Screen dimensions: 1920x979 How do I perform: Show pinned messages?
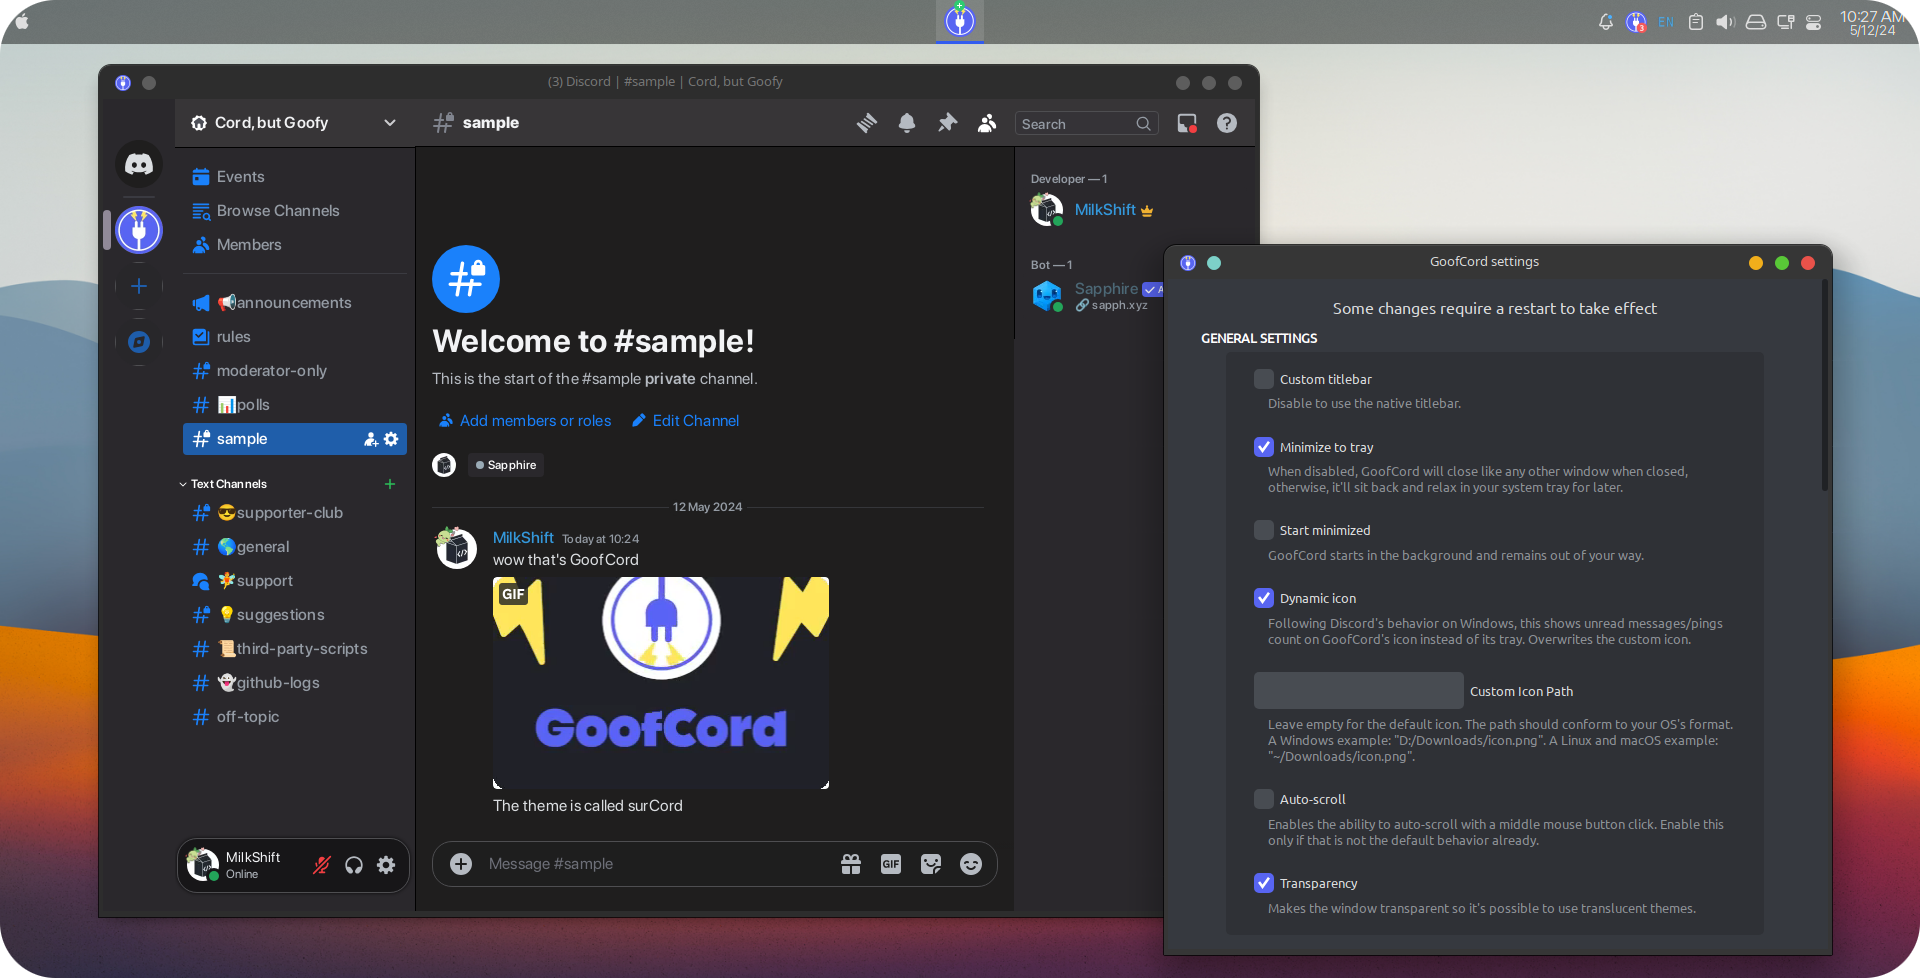pyautogui.click(x=947, y=123)
